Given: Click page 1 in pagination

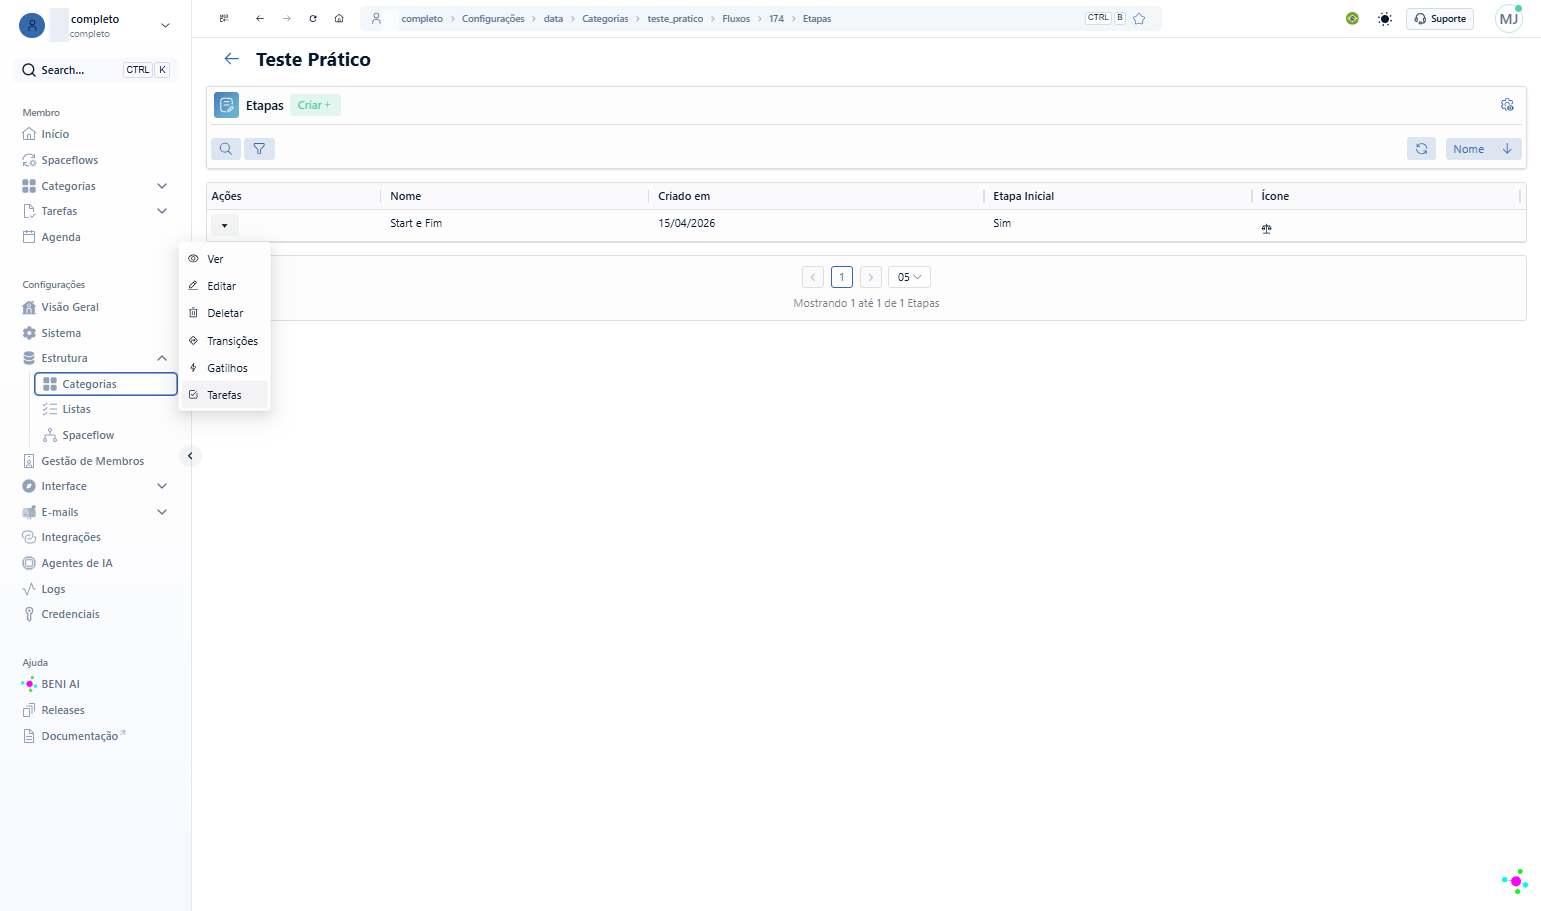Looking at the screenshot, I should 842,277.
